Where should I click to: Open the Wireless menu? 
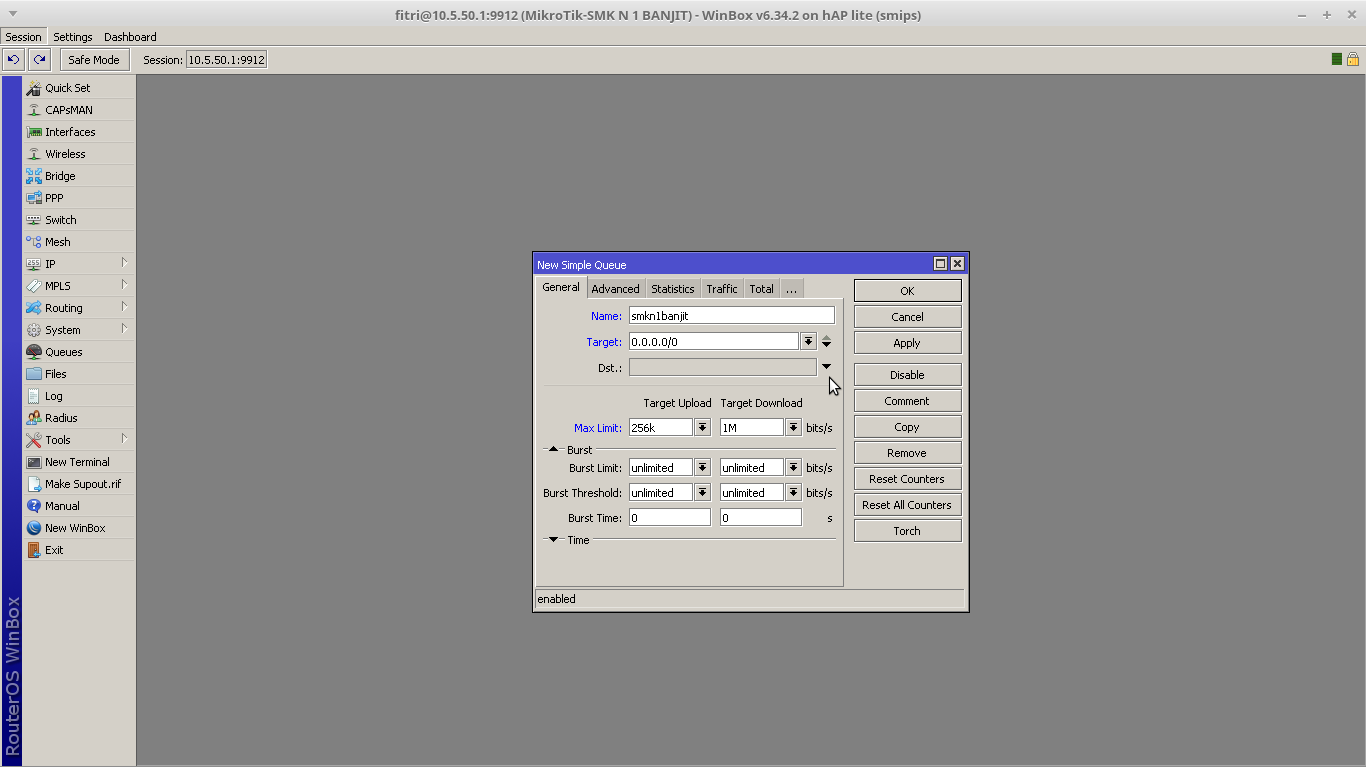[x=78, y=154]
